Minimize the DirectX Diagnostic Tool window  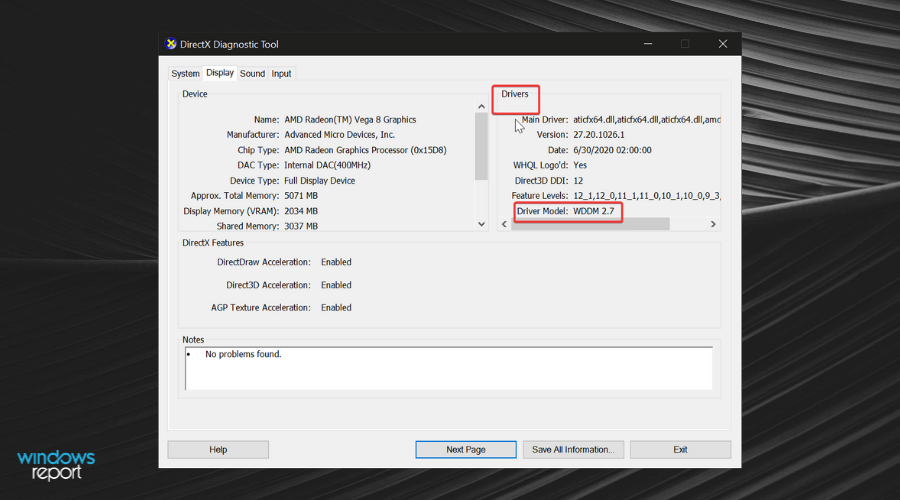(x=648, y=44)
